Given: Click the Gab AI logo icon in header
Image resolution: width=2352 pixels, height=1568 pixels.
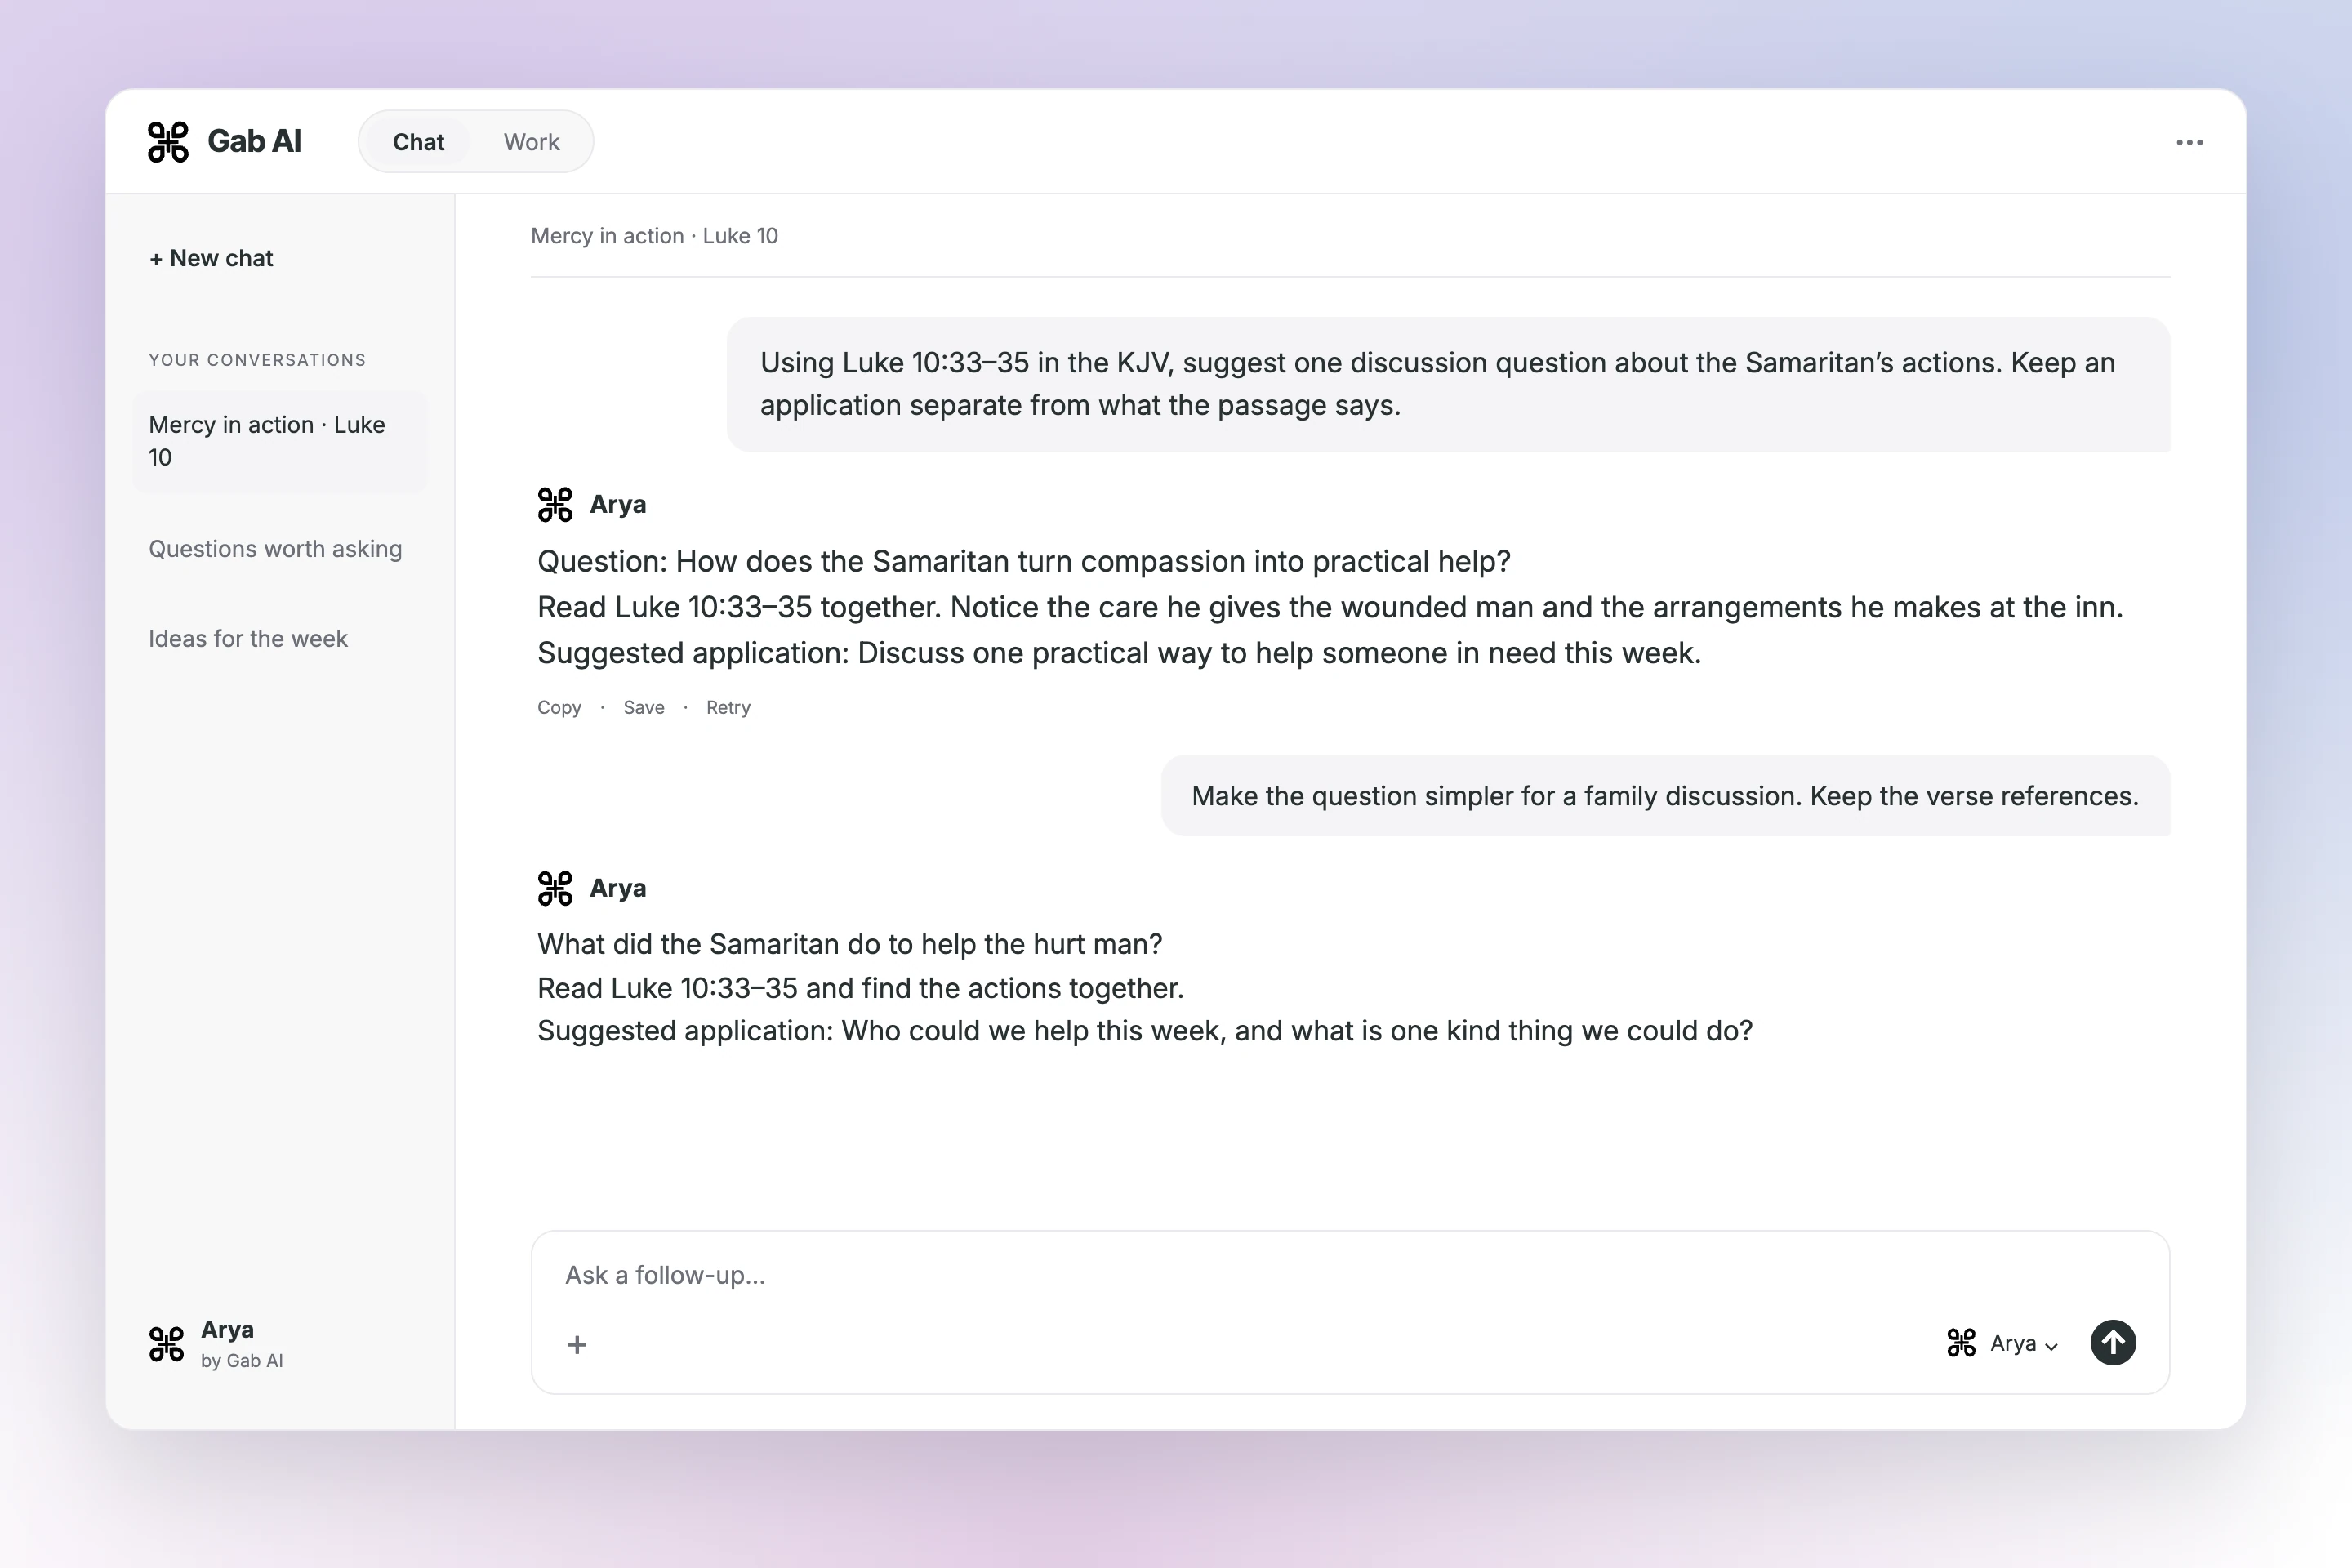Looking at the screenshot, I should click(x=168, y=141).
